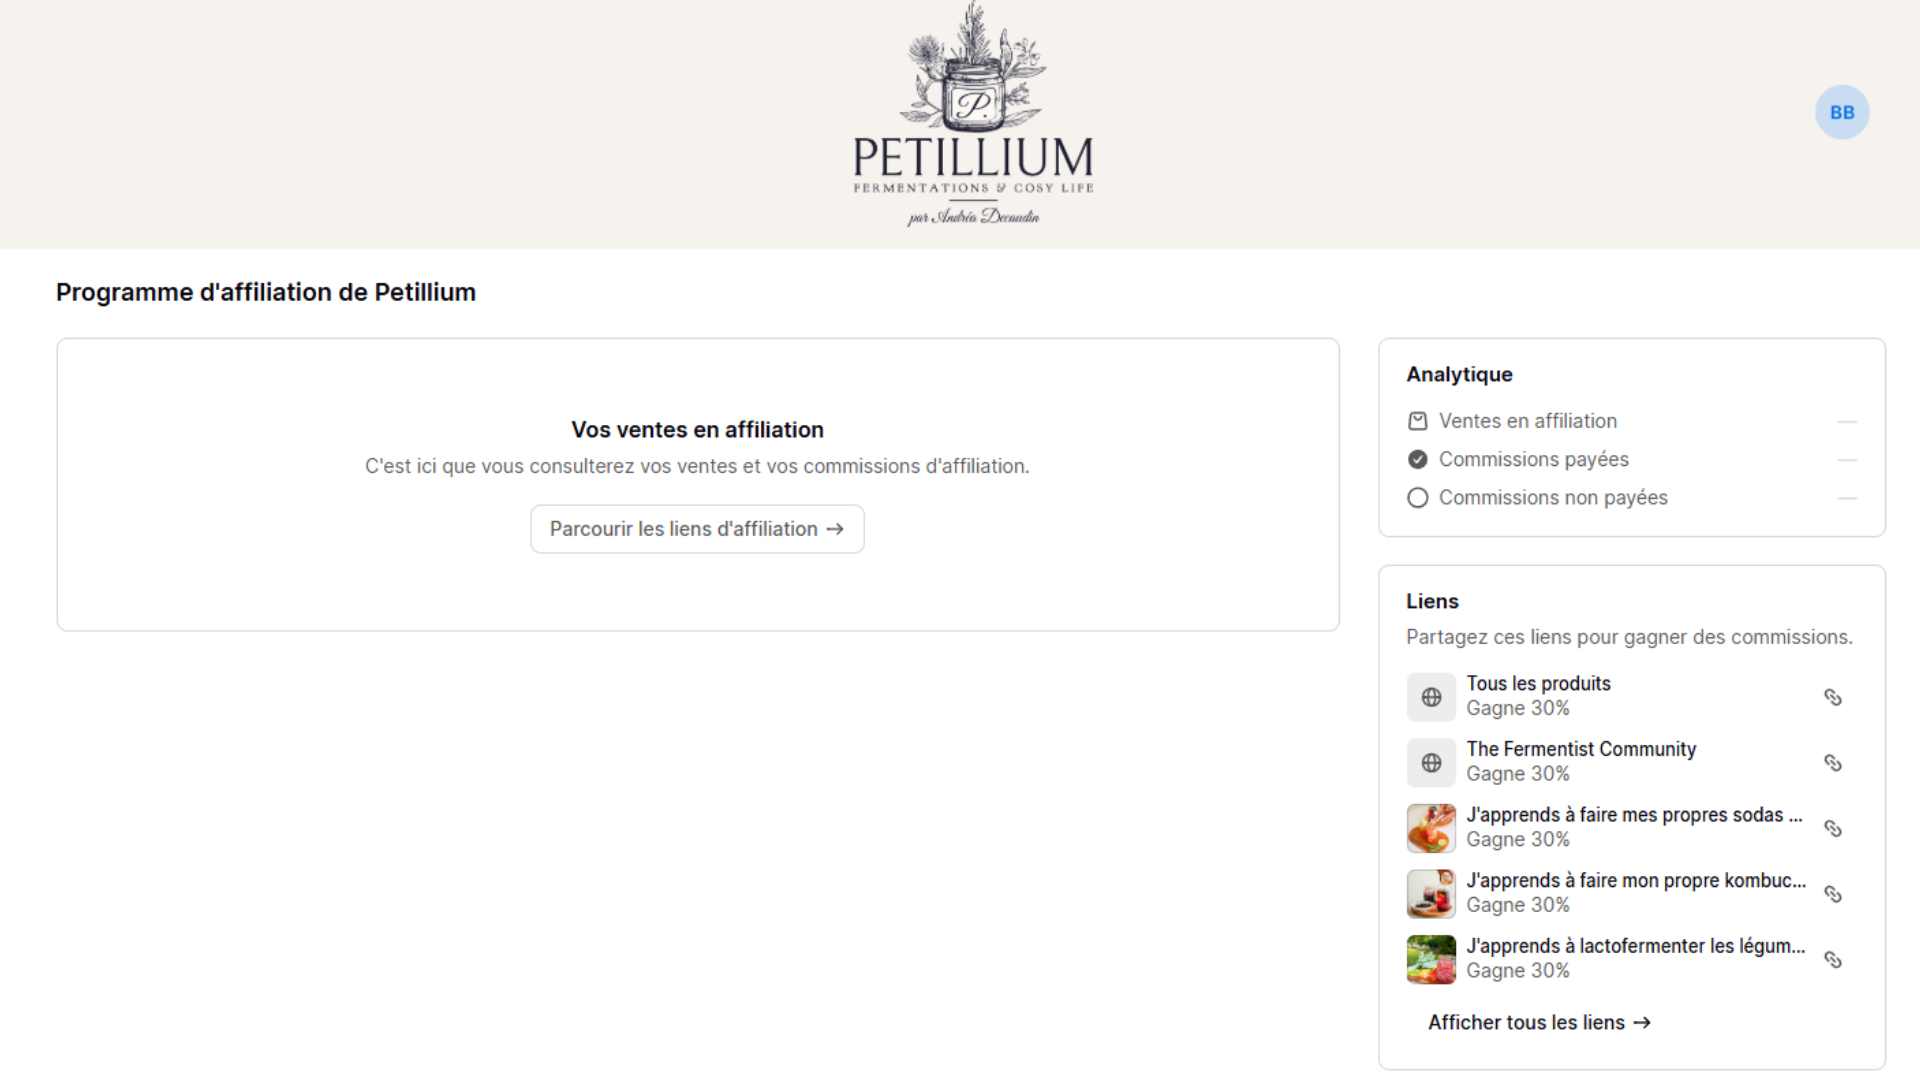Open the sodas course thumbnail
This screenshot has height=1080, width=1920.
pyautogui.click(x=1431, y=829)
